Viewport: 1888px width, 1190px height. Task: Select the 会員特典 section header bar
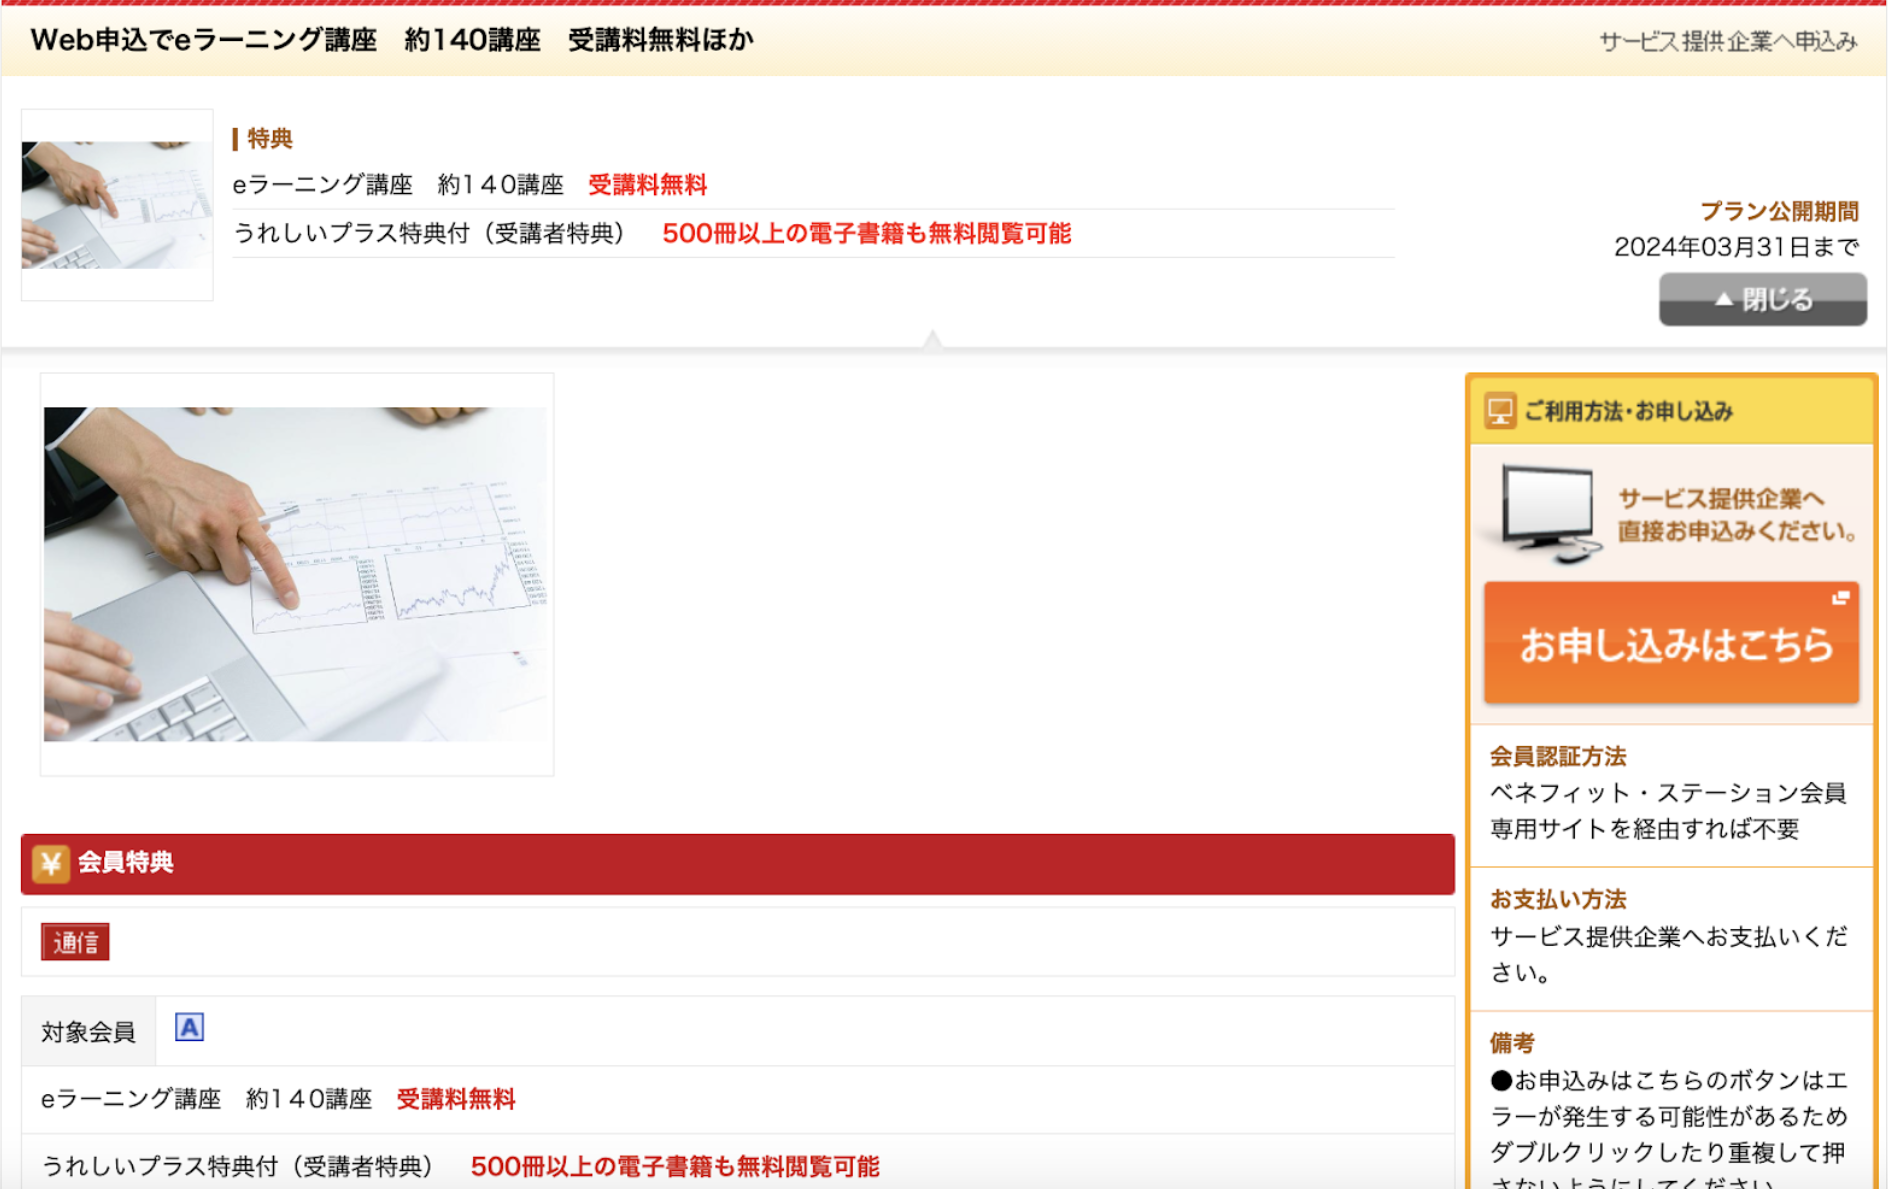[737, 863]
